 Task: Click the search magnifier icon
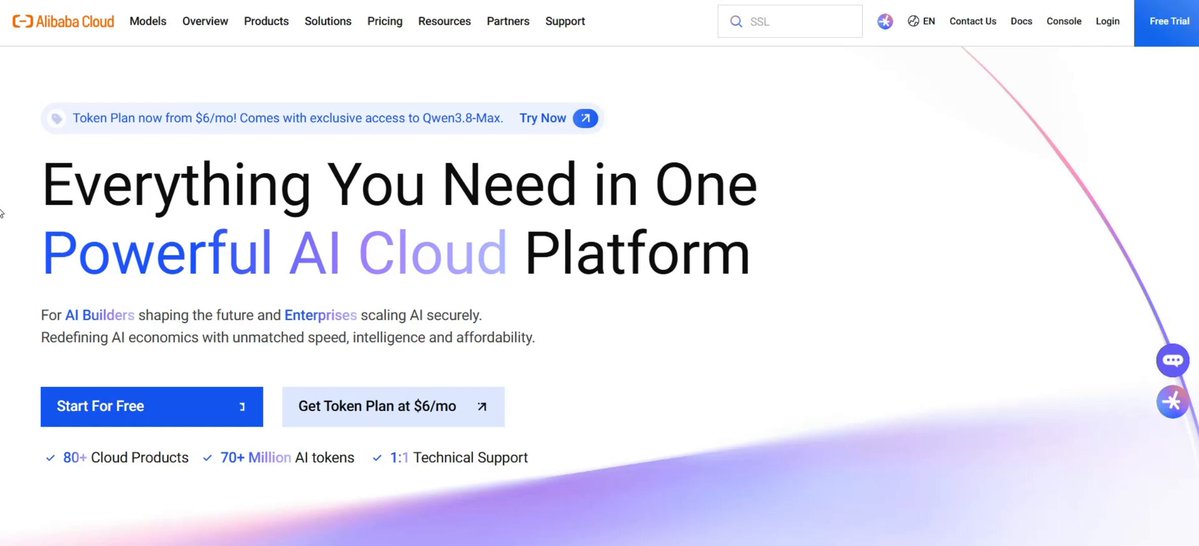point(736,21)
